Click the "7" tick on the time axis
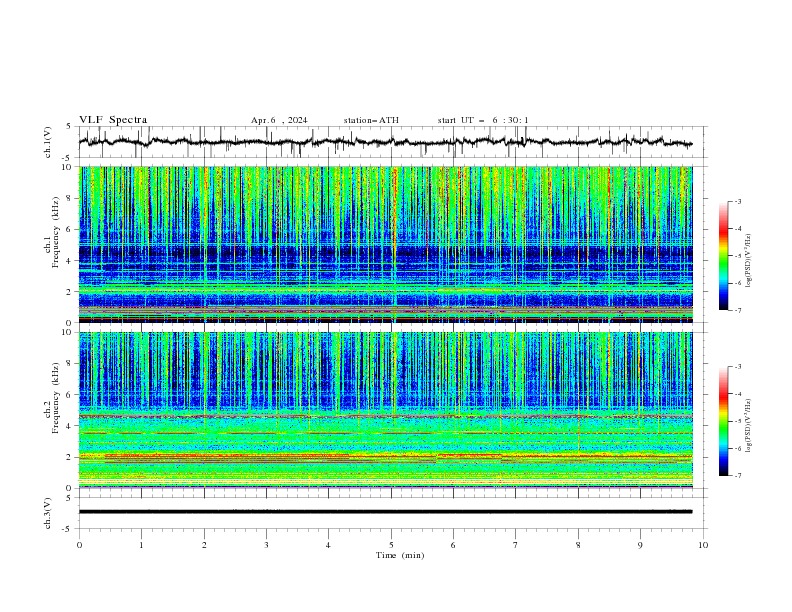 pos(516,545)
